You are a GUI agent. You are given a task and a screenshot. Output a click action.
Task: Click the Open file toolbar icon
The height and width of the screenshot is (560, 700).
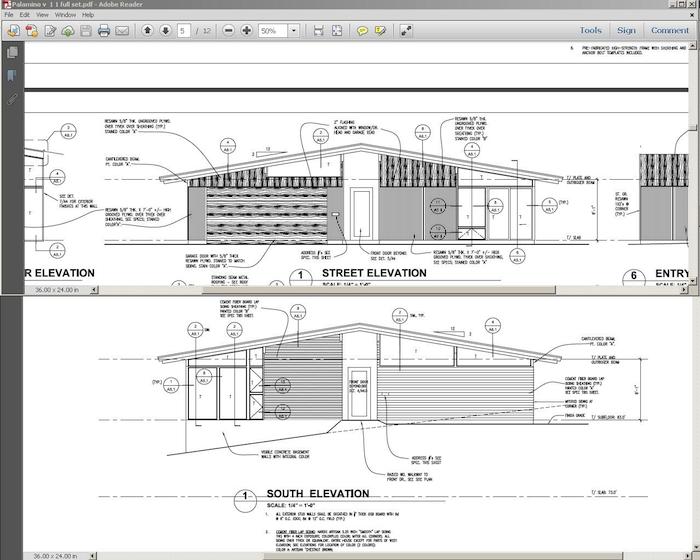coord(13,31)
